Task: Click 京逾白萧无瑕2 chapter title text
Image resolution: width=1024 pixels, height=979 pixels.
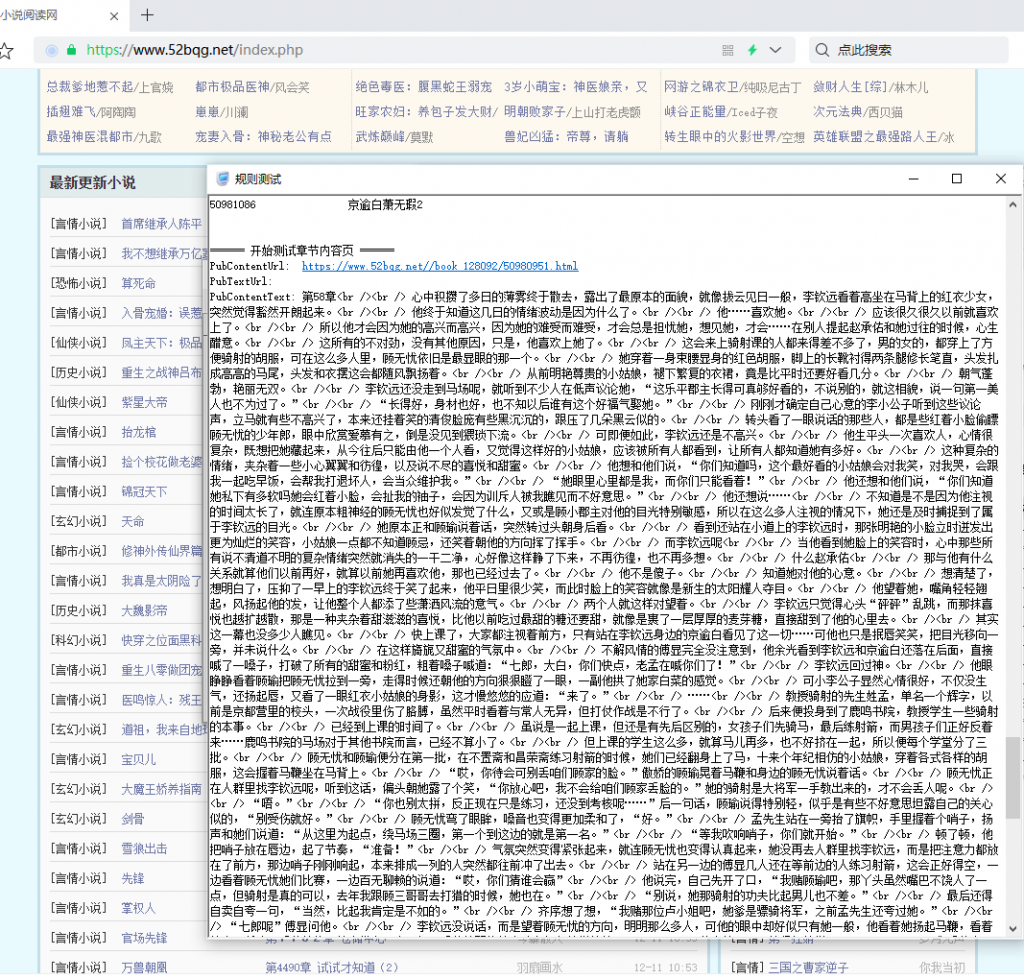Action: click(385, 205)
